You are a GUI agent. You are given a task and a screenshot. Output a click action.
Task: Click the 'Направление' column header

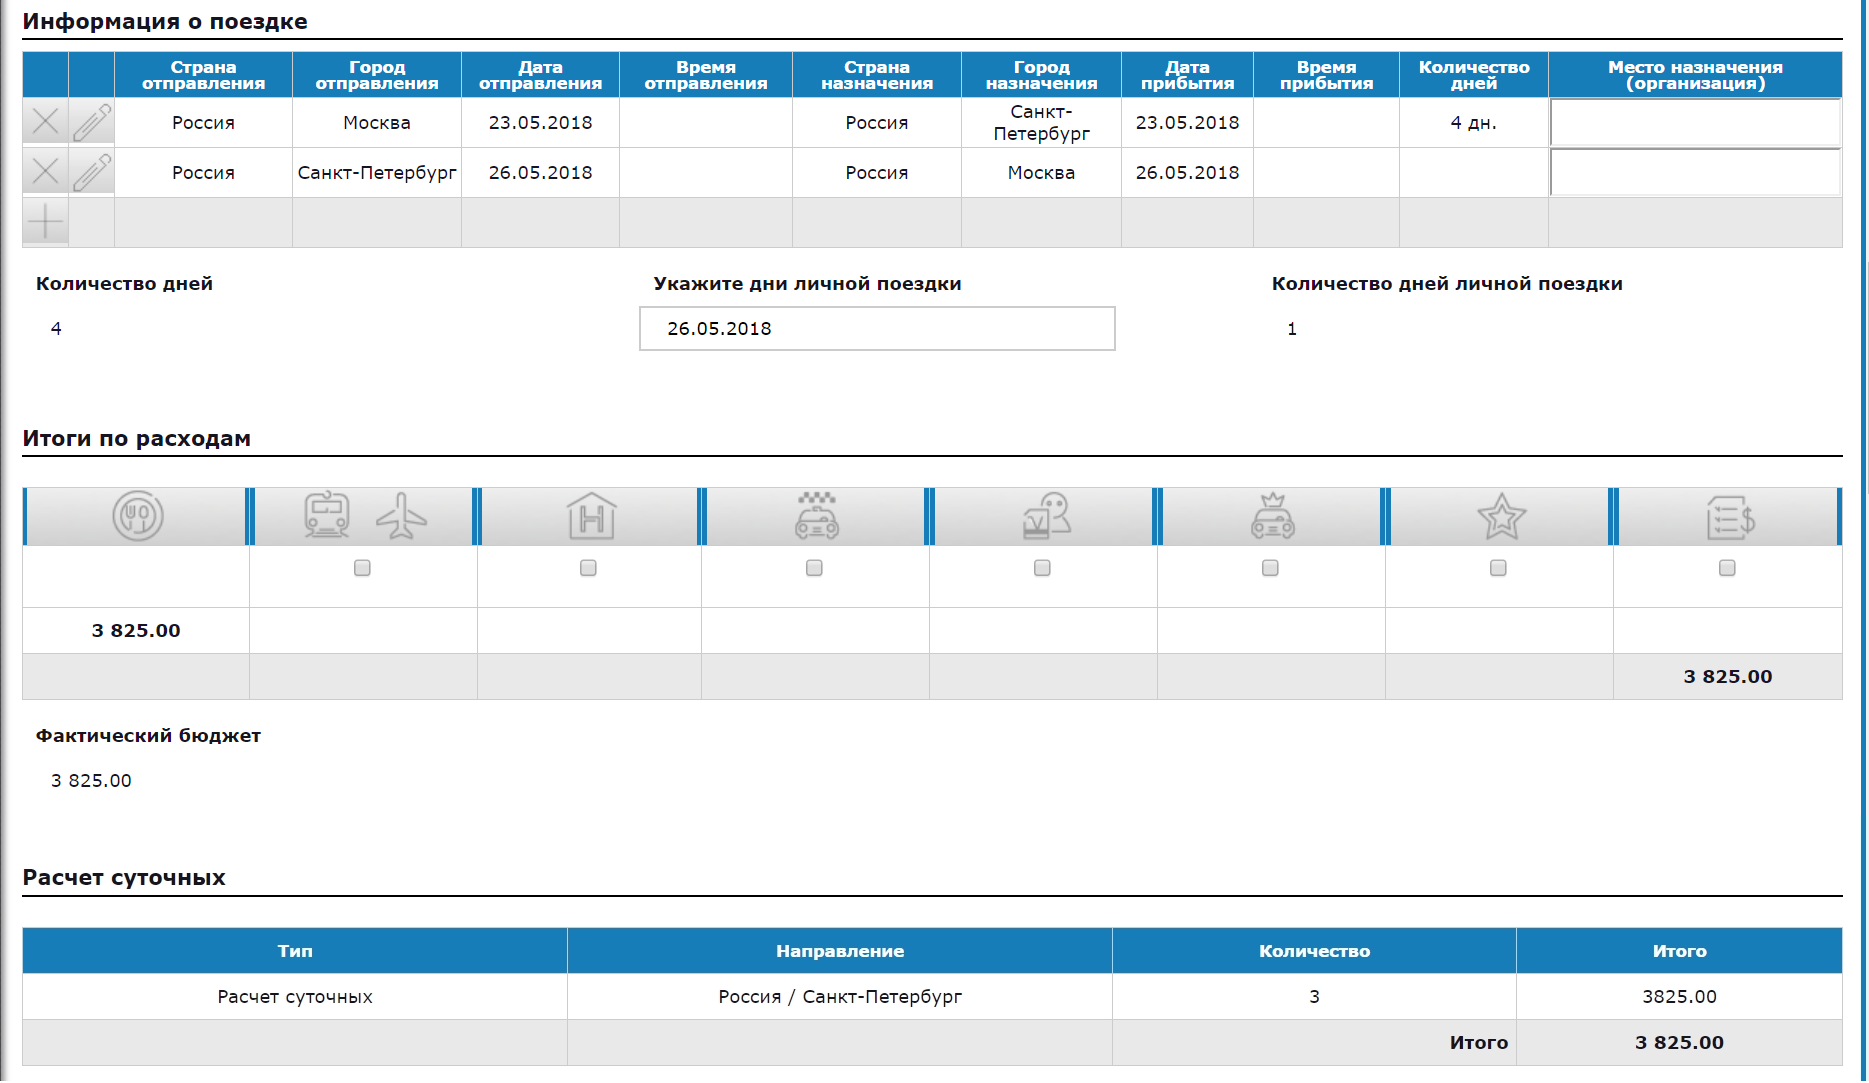839,951
